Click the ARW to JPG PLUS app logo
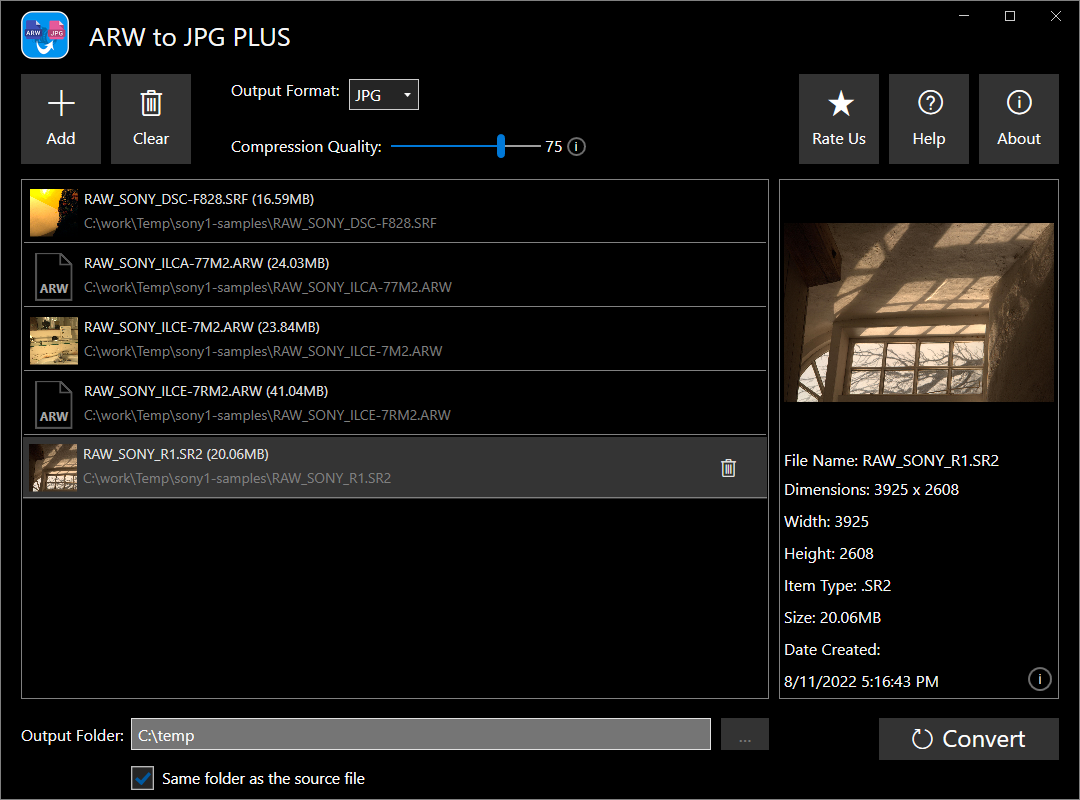1080x800 pixels. point(45,37)
